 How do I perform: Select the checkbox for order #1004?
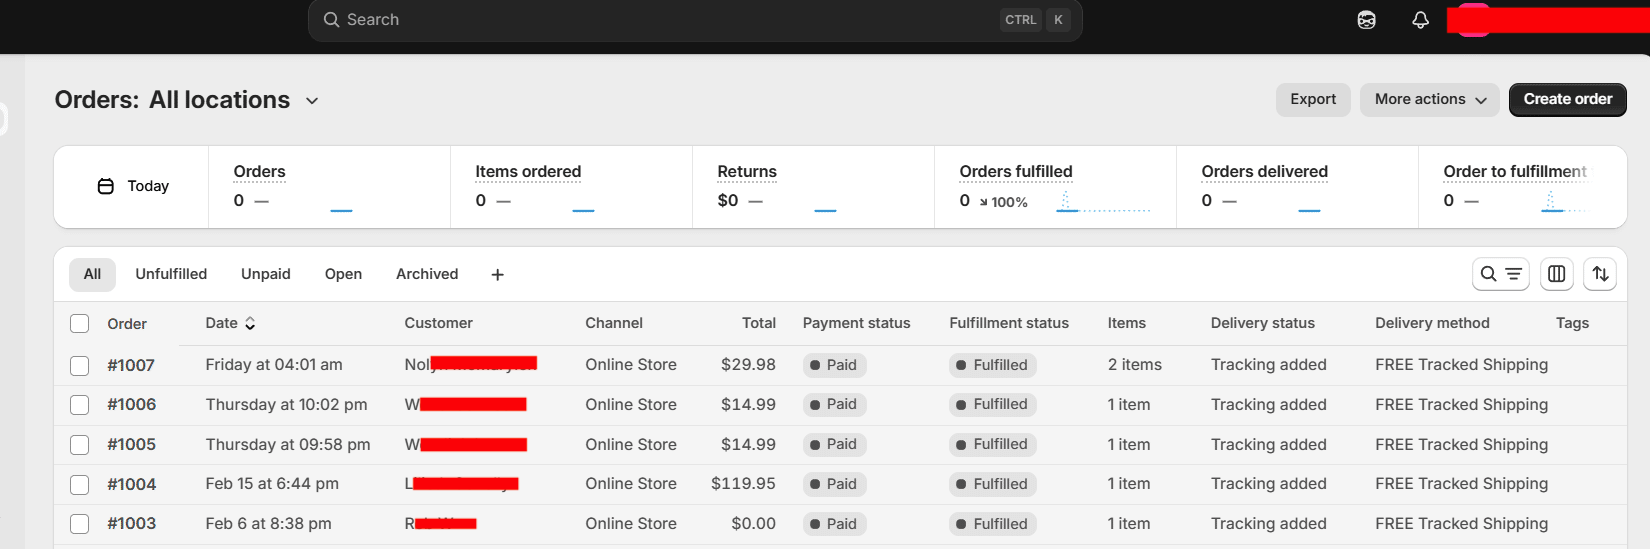[80, 485]
